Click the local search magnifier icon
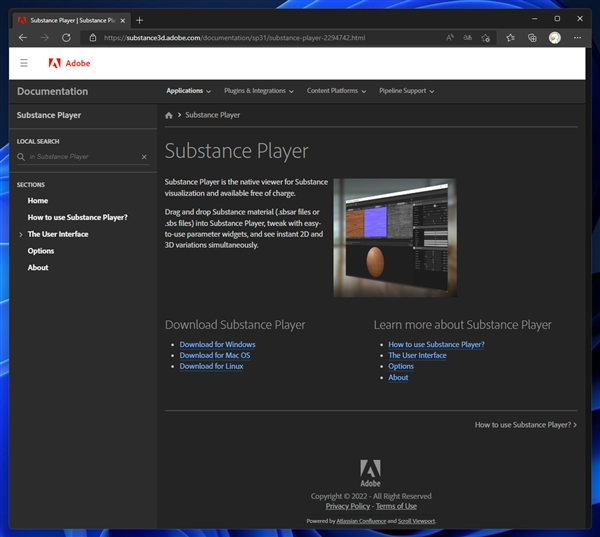 click(21, 157)
